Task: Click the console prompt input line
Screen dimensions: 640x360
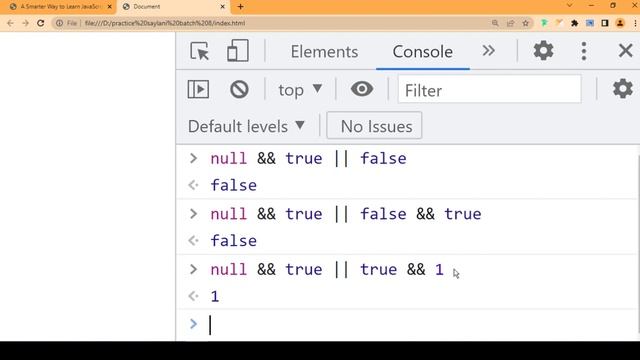Action: [408, 324]
